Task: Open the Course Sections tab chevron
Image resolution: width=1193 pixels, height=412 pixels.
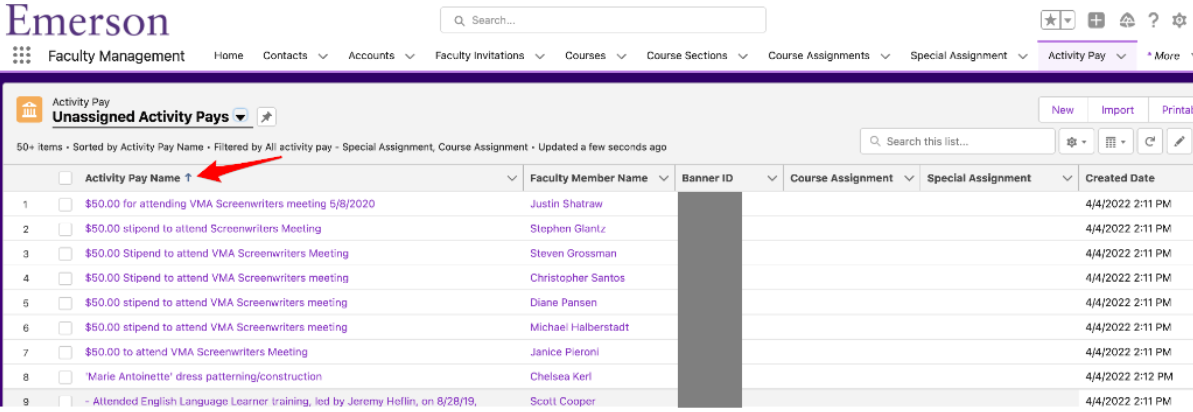Action: [743, 56]
